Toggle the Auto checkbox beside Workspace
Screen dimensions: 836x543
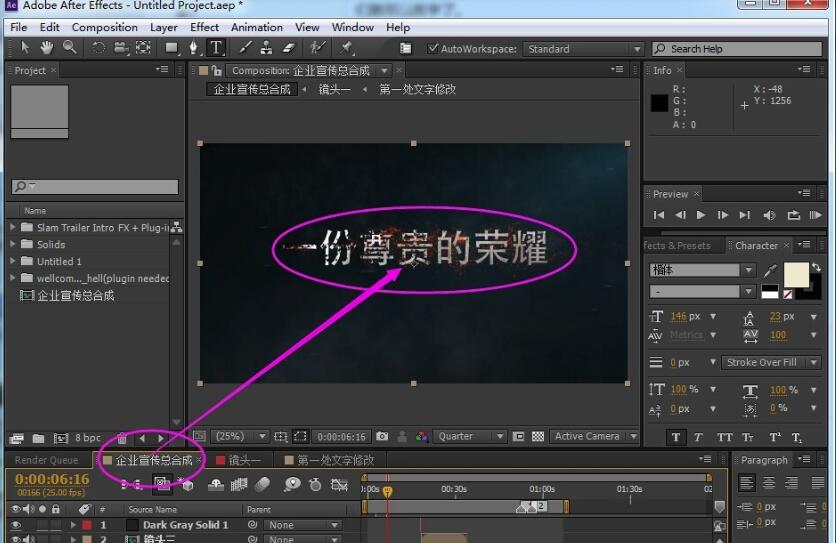coord(433,49)
